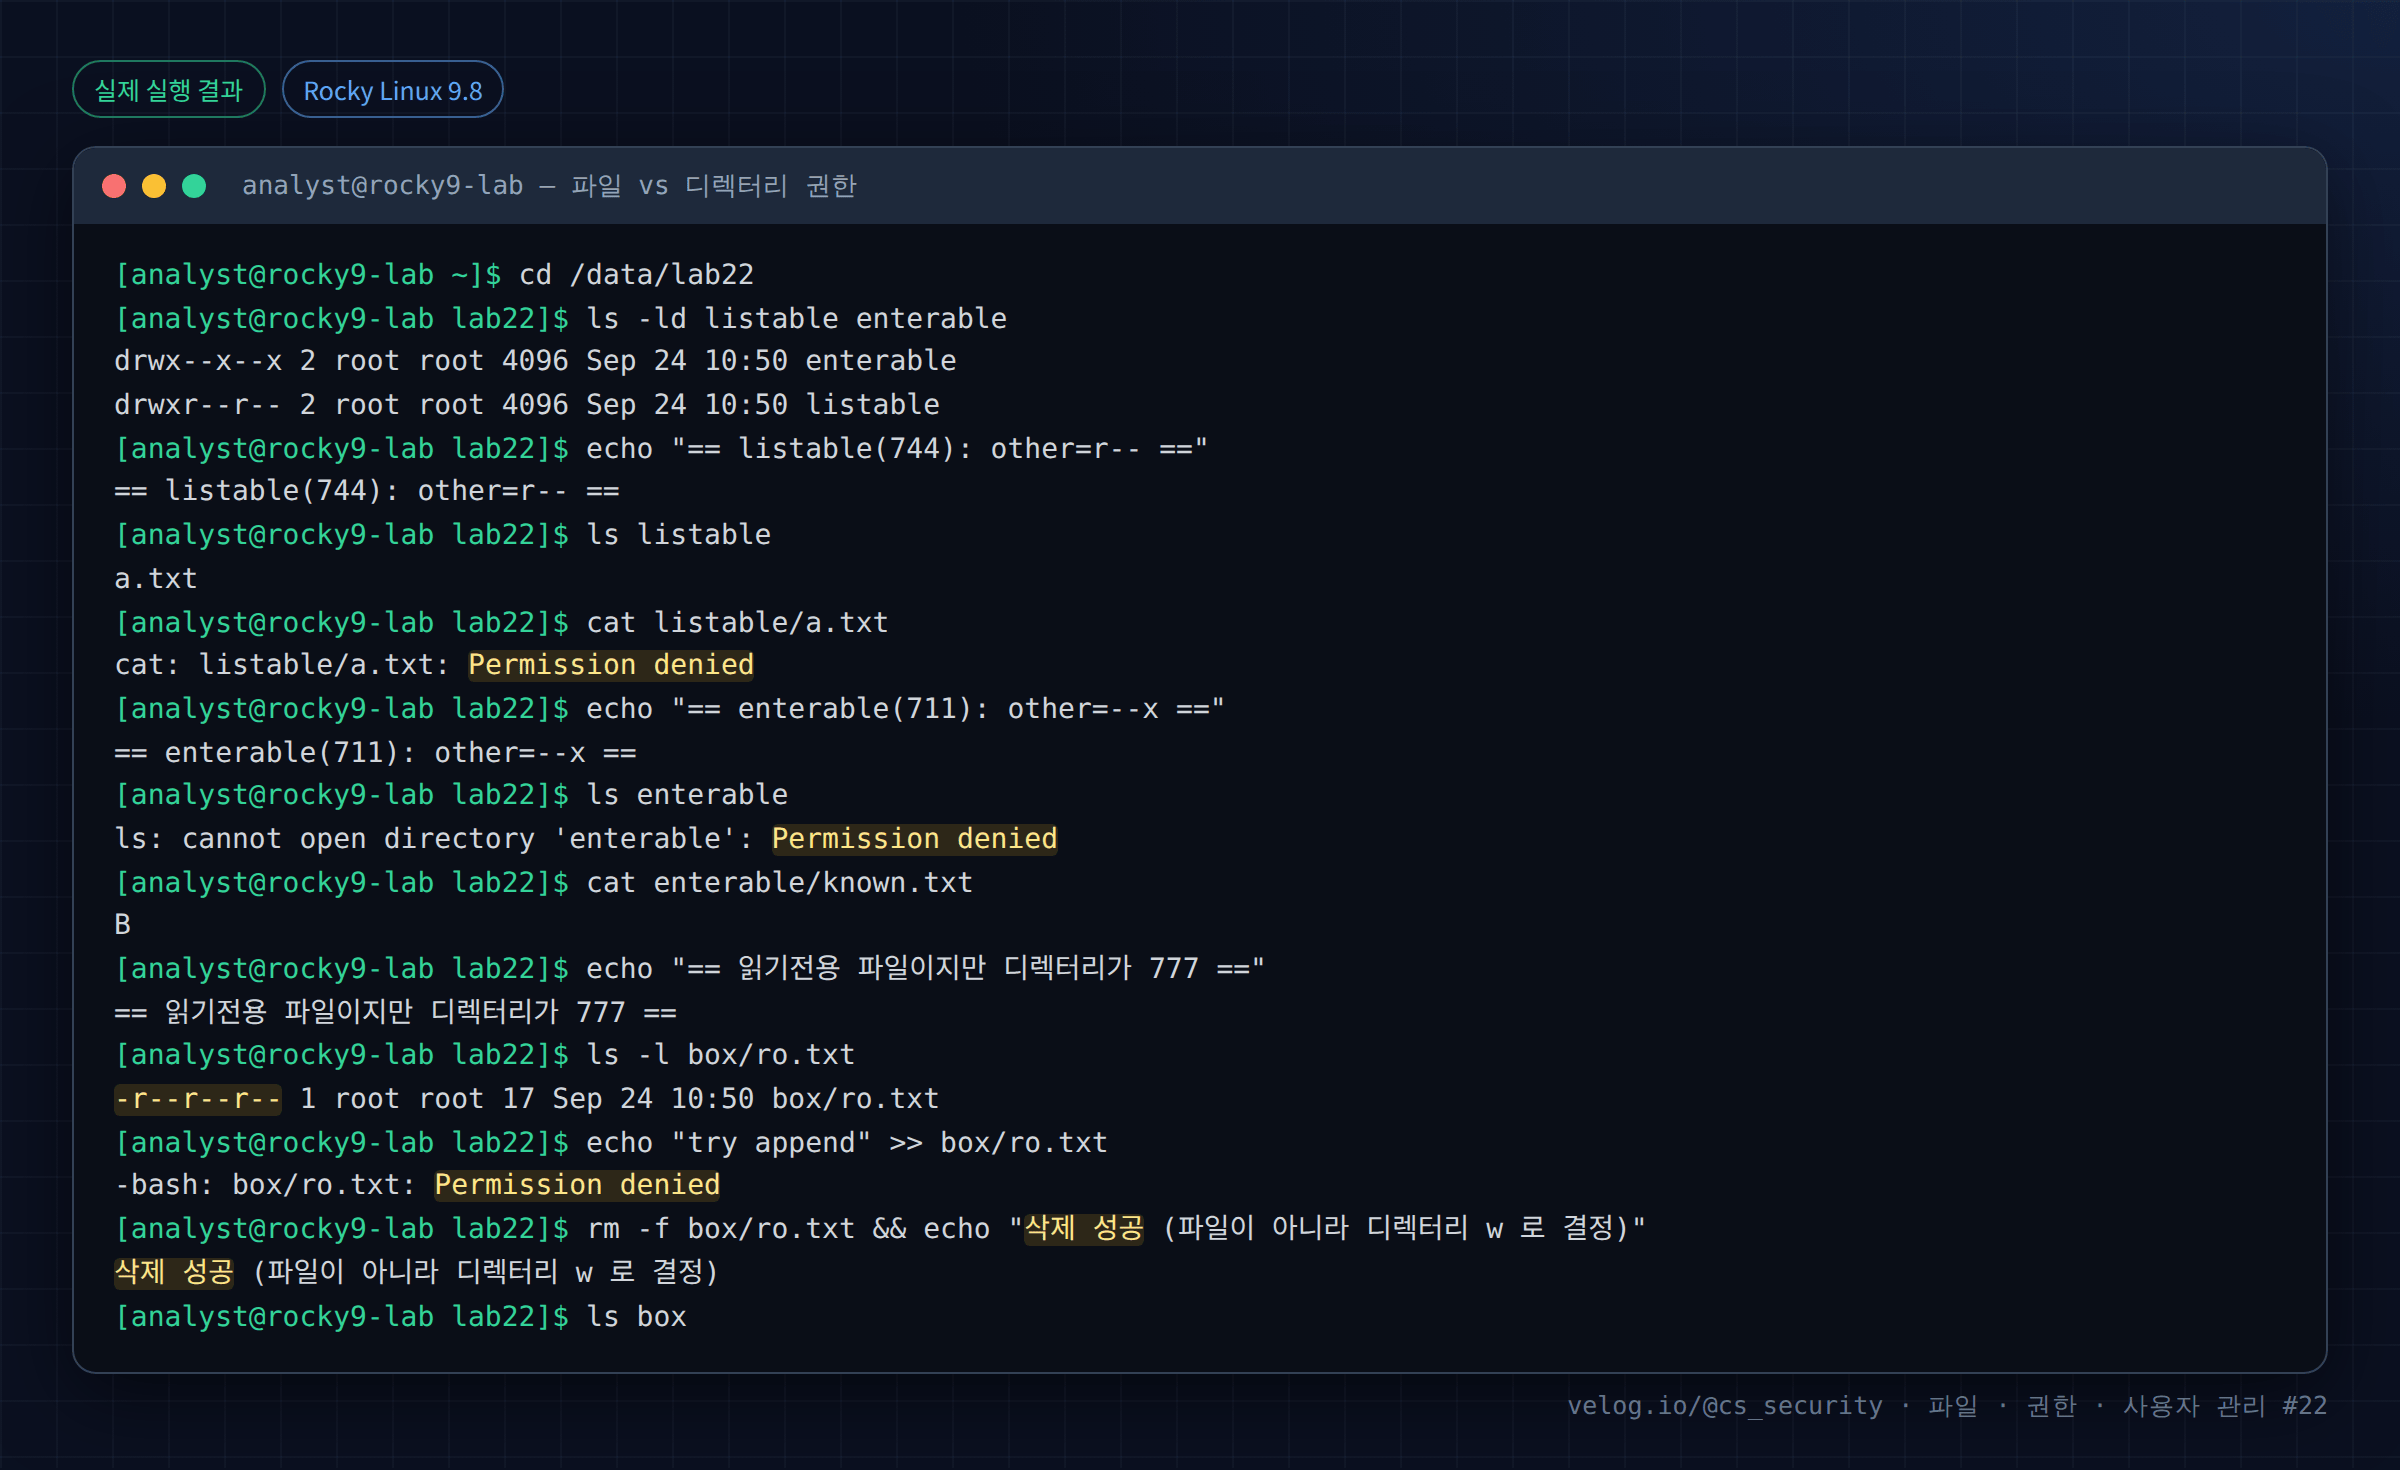Click the terminal title 'analyst@rocky9-lab — 파일 vs 디렉터리 권한'
The image size is (2400, 1470).
point(549,186)
